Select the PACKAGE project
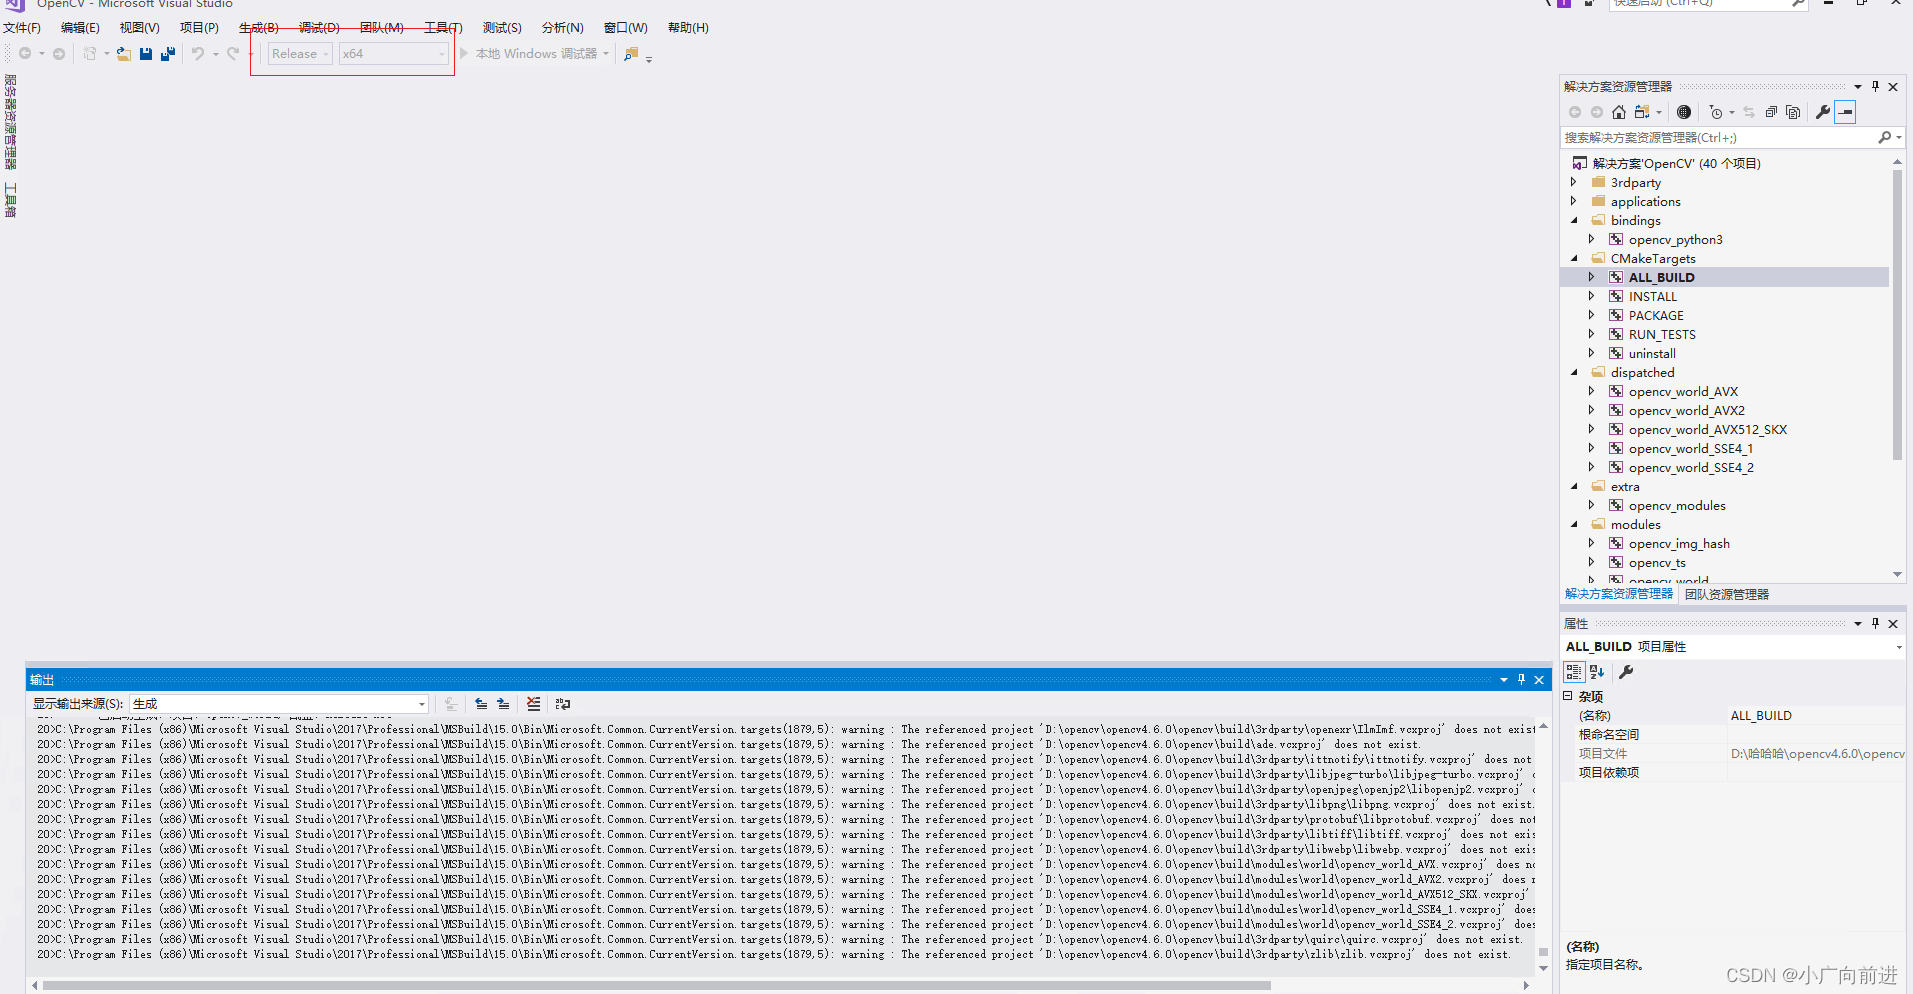This screenshot has width=1913, height=994. click(1656, 315)
